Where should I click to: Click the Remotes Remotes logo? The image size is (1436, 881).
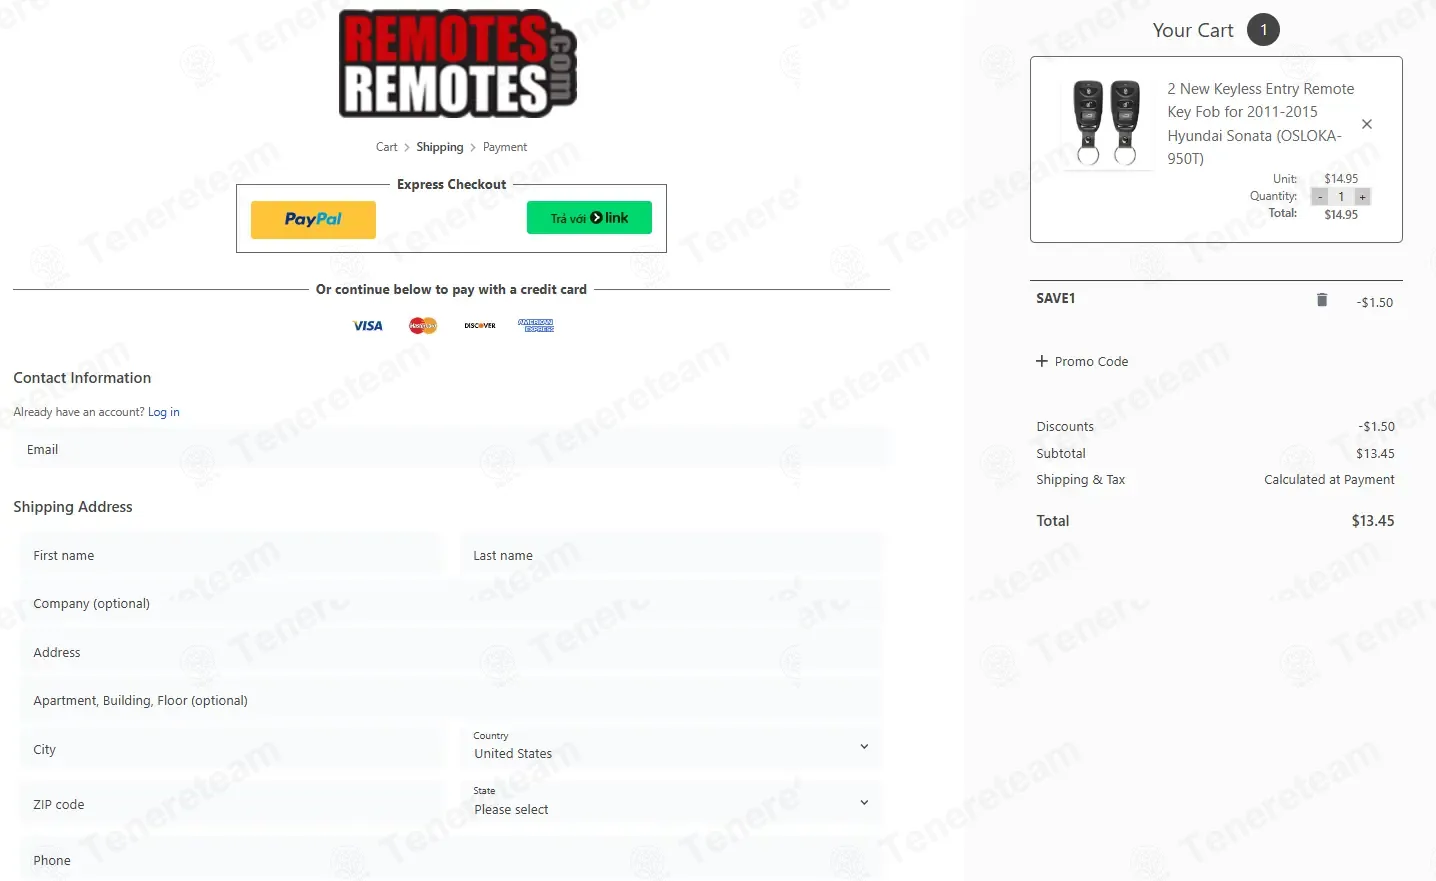tap(458, 63)
